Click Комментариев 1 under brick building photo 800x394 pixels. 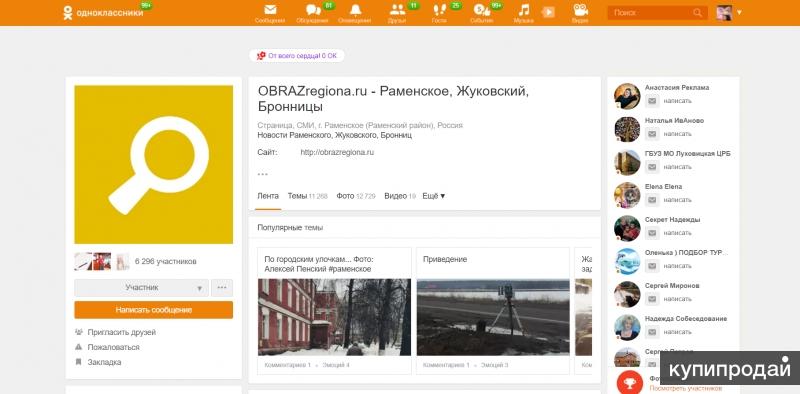(288, 365)
